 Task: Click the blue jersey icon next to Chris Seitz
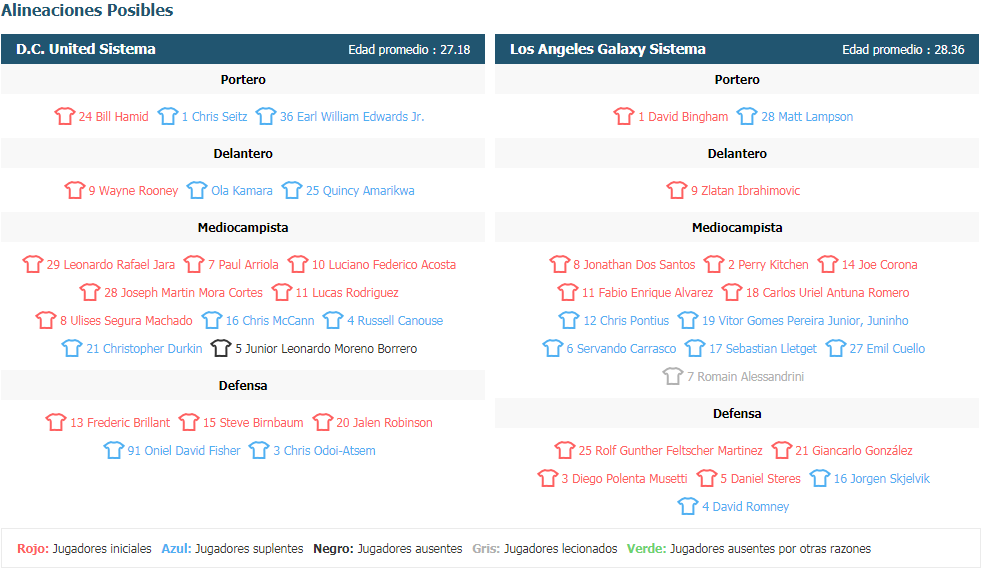[167, 116]
